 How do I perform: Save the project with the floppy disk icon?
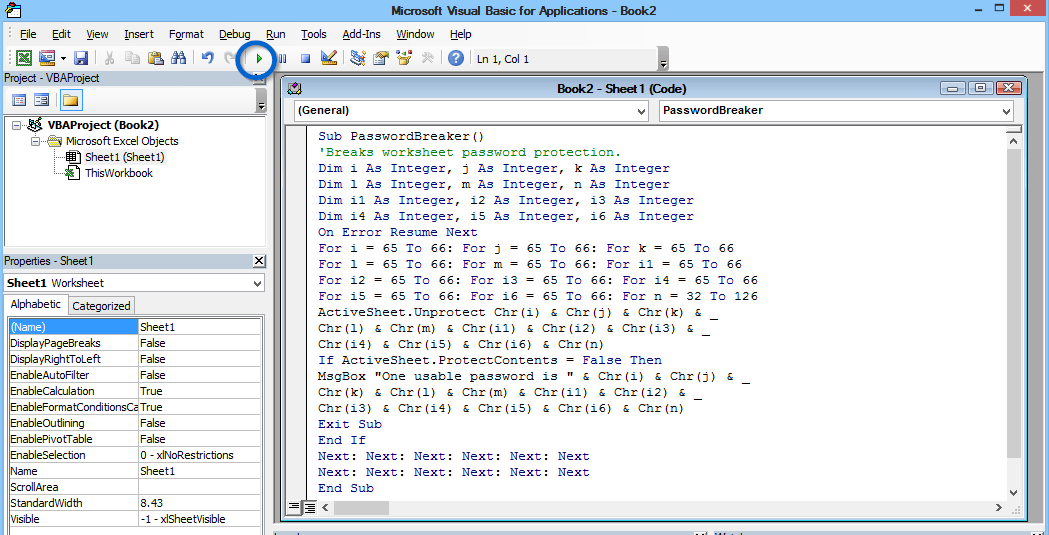point(80,59)
